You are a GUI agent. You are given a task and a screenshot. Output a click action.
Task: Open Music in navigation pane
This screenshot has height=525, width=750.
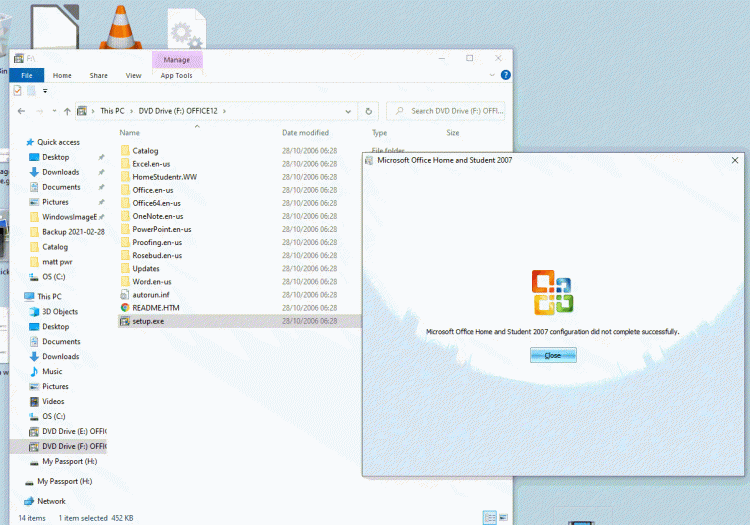click(x=52, y=371)
